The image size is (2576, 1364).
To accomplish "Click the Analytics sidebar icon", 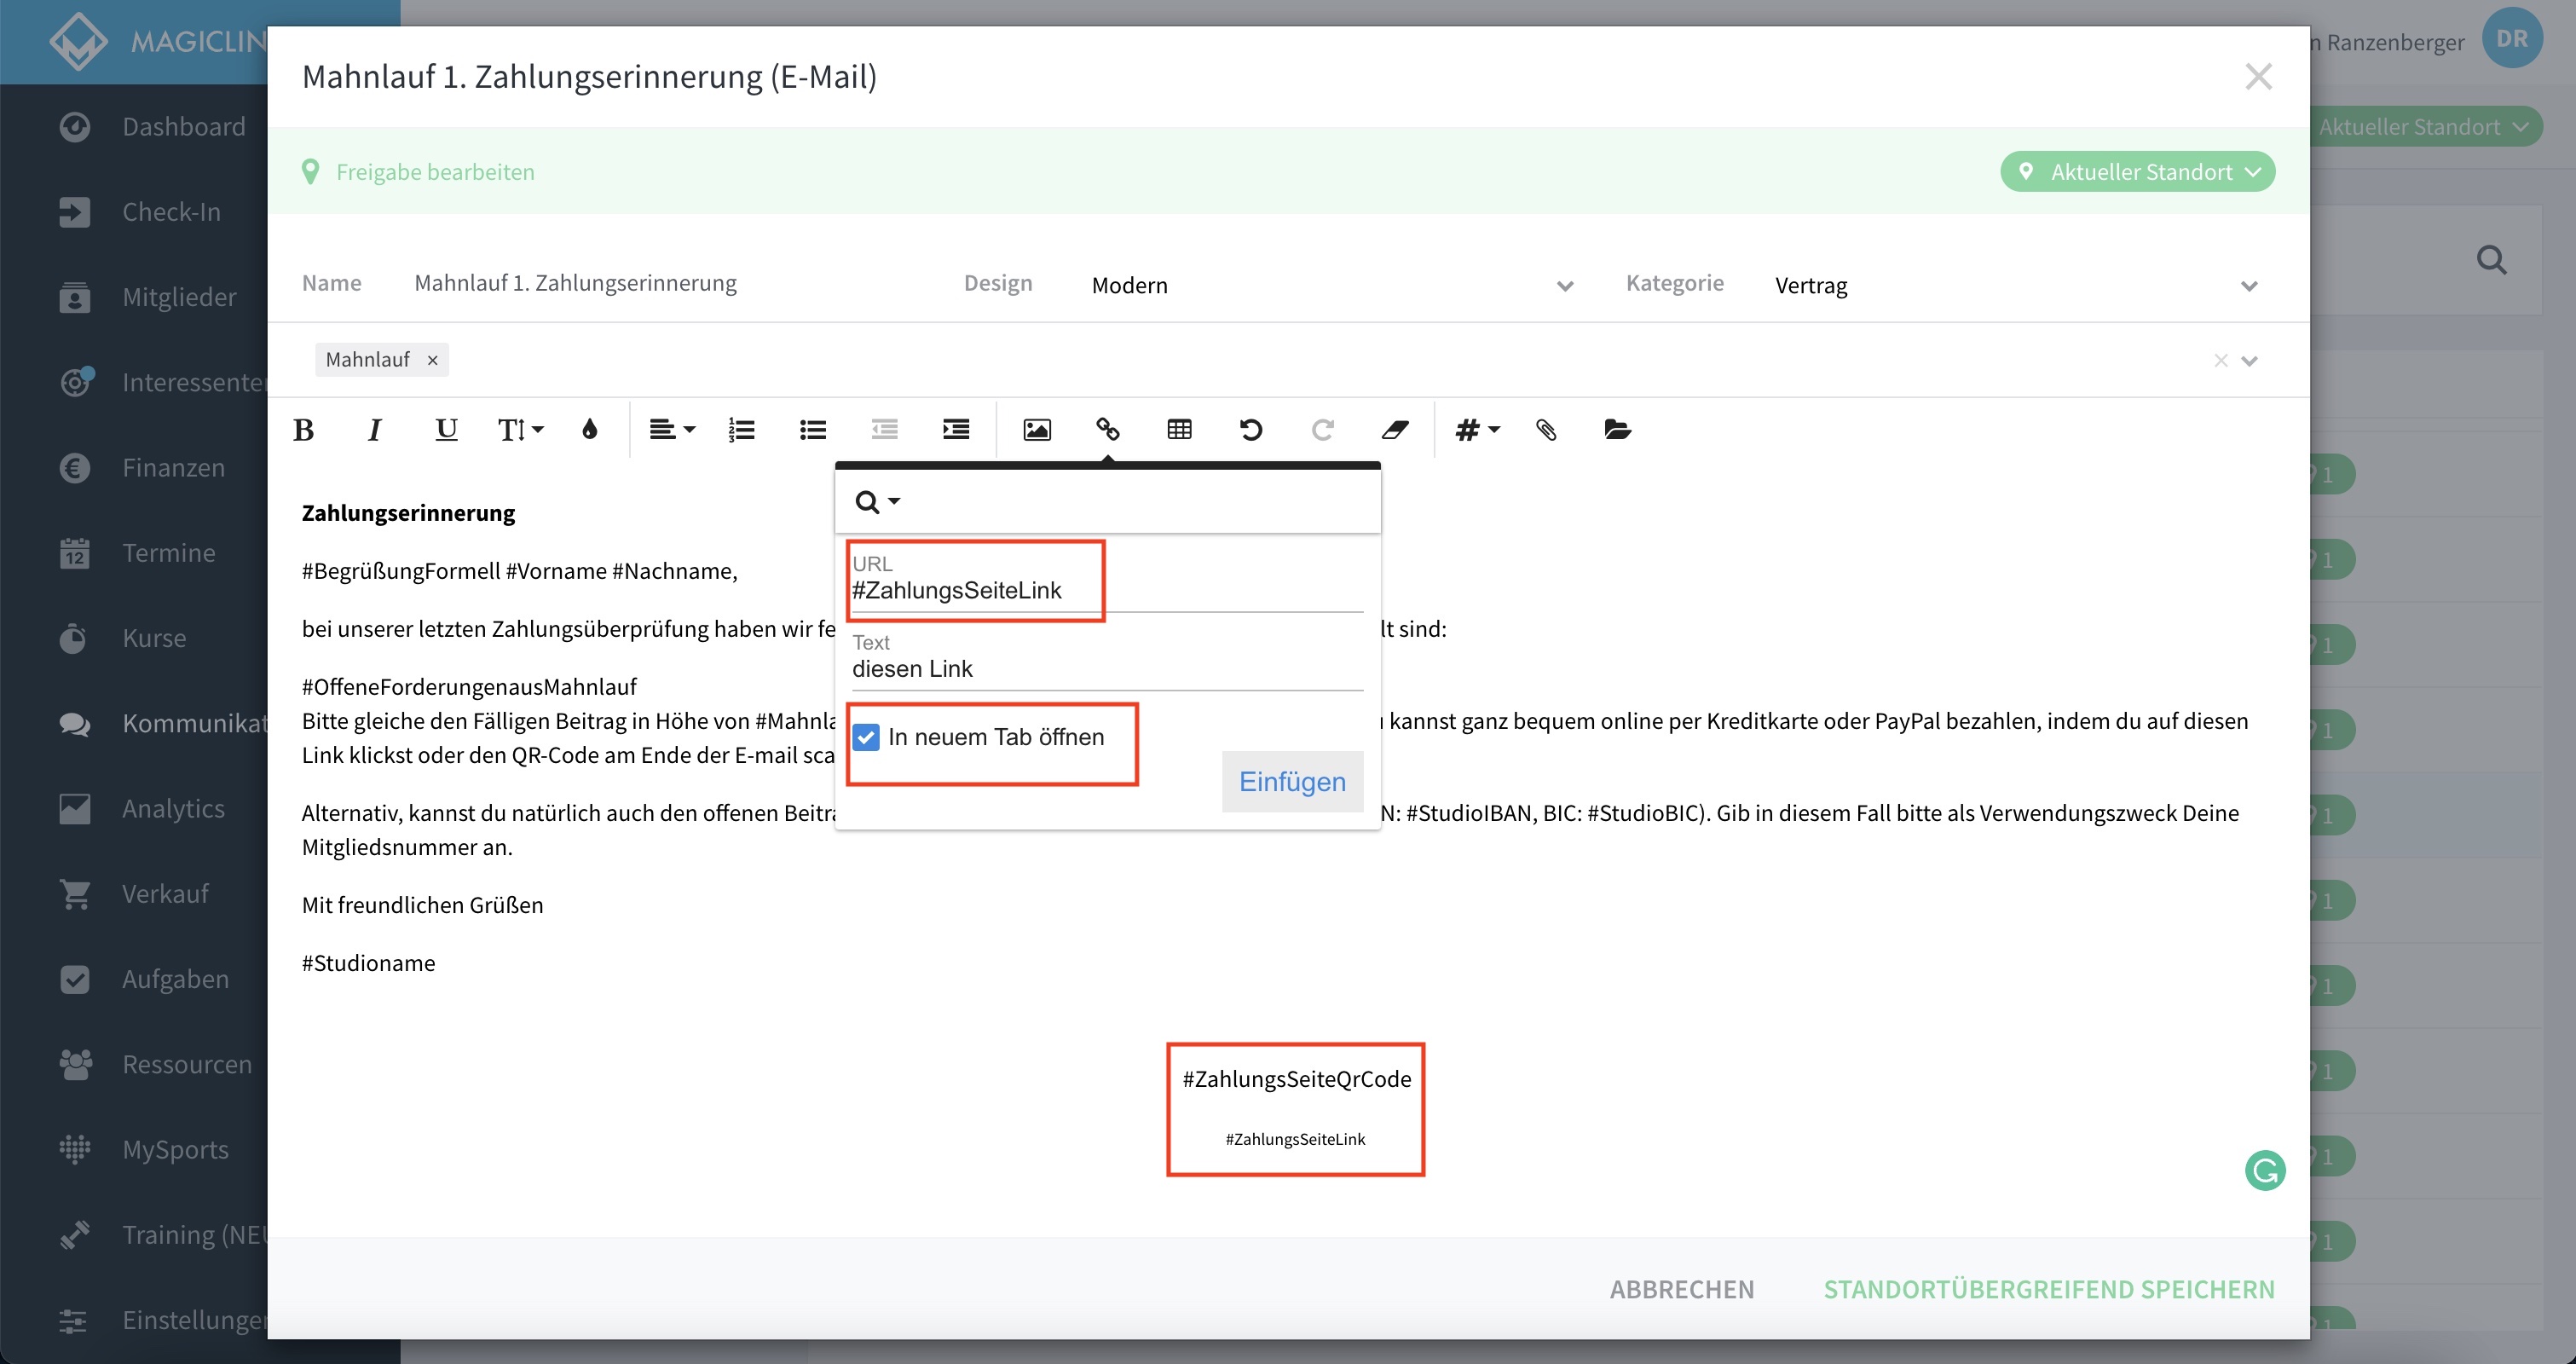I will tap(75, 809).
